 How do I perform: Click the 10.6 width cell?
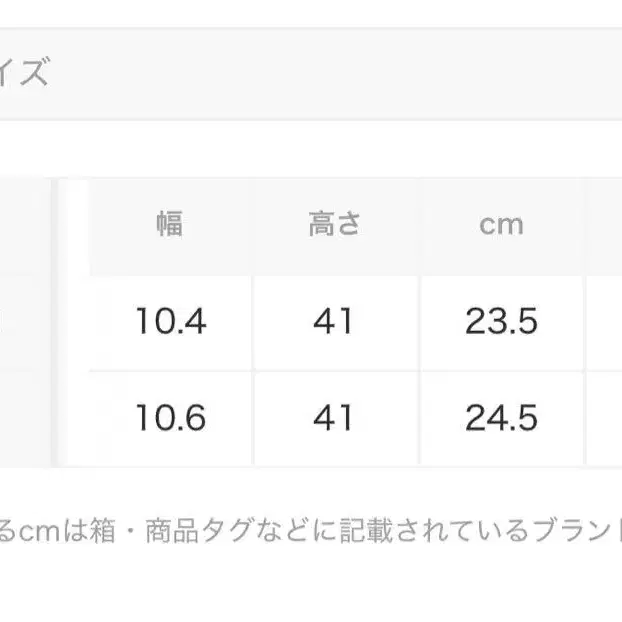coord(170,417)
